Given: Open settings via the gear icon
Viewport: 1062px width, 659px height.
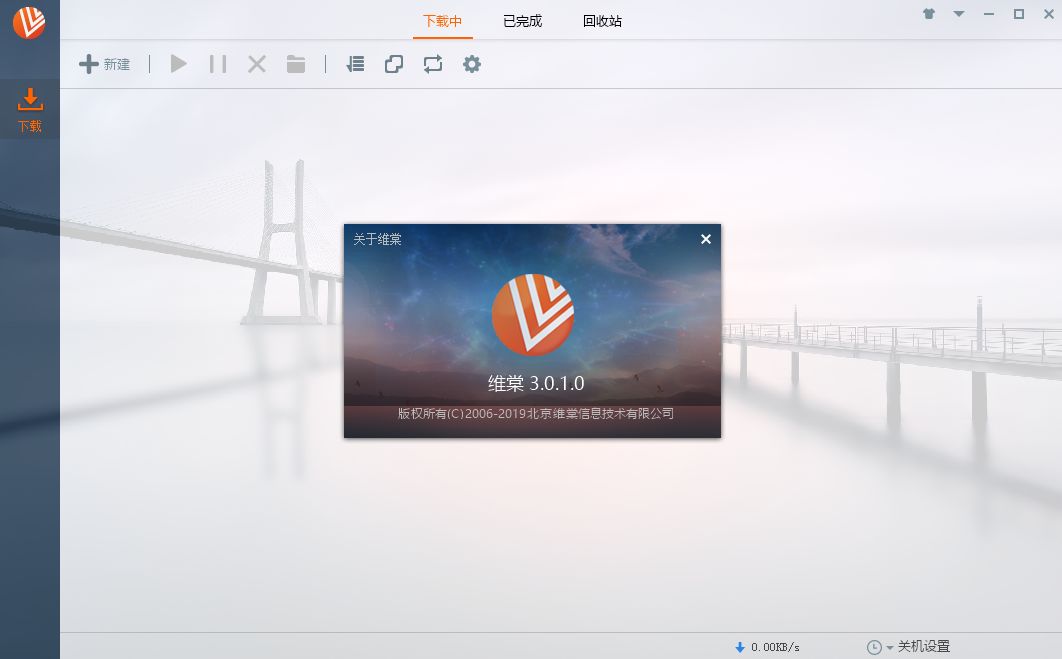Looking at the screenshot, I should pos(472,64).
